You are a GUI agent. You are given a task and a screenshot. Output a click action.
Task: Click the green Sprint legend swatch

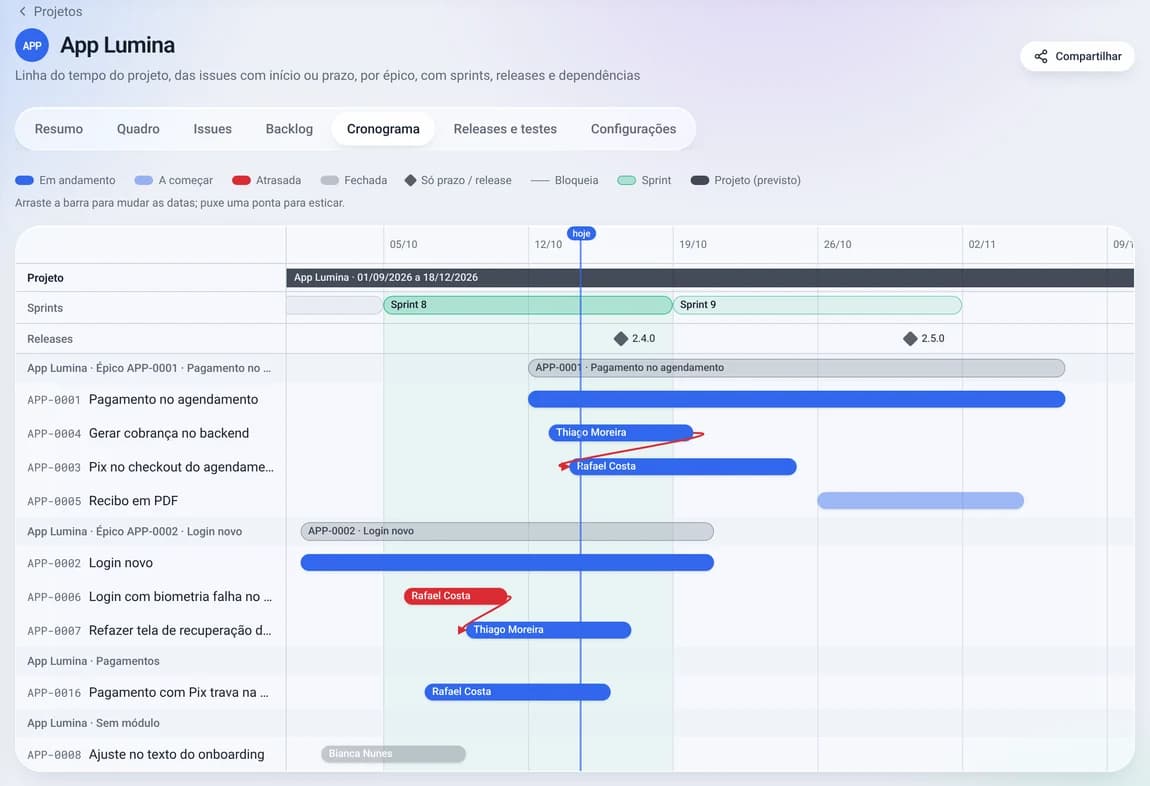(626, 180)
